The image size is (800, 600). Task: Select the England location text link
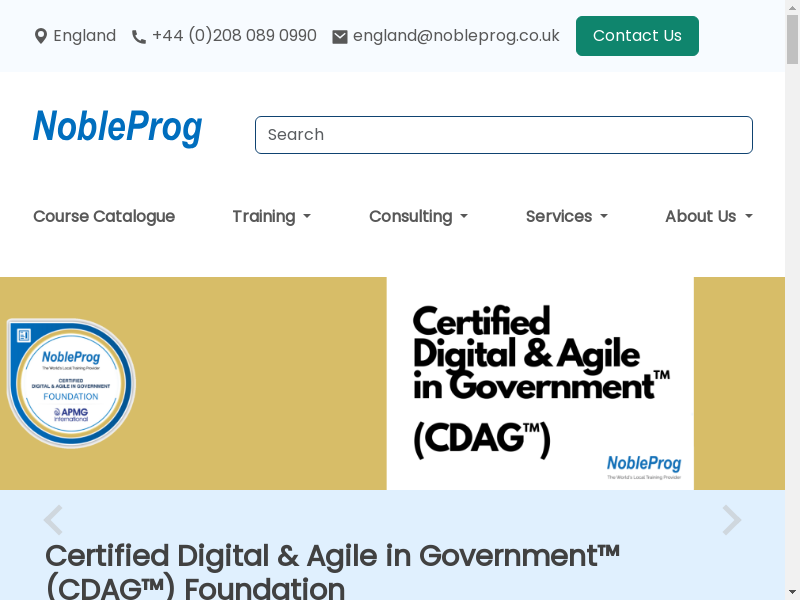click(x=85, y=36)
